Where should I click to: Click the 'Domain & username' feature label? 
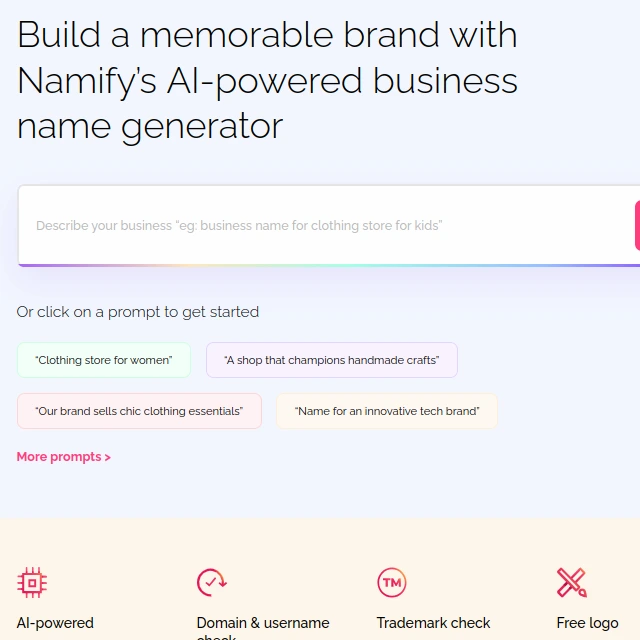pos(263,623)
